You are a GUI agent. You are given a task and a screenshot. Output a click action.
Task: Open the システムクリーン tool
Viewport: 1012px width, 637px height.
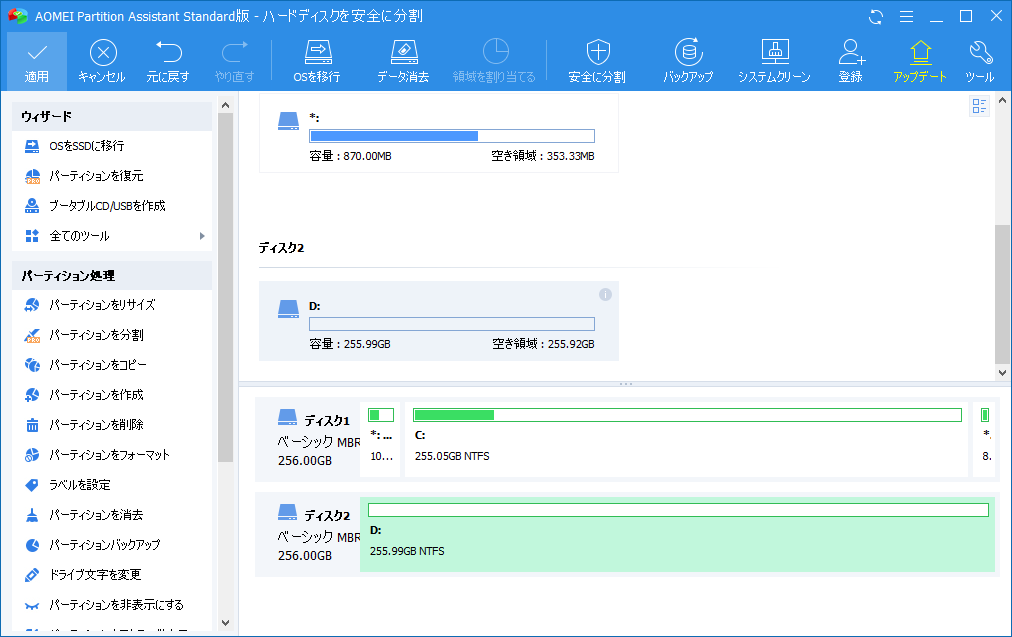(774, 61)
